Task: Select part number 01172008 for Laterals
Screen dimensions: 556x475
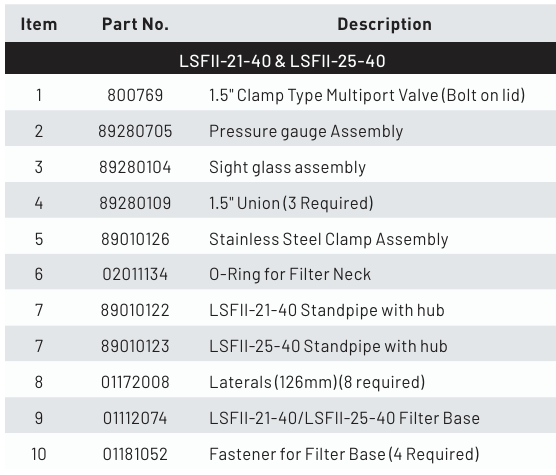Action: click(x=135, y=382)
